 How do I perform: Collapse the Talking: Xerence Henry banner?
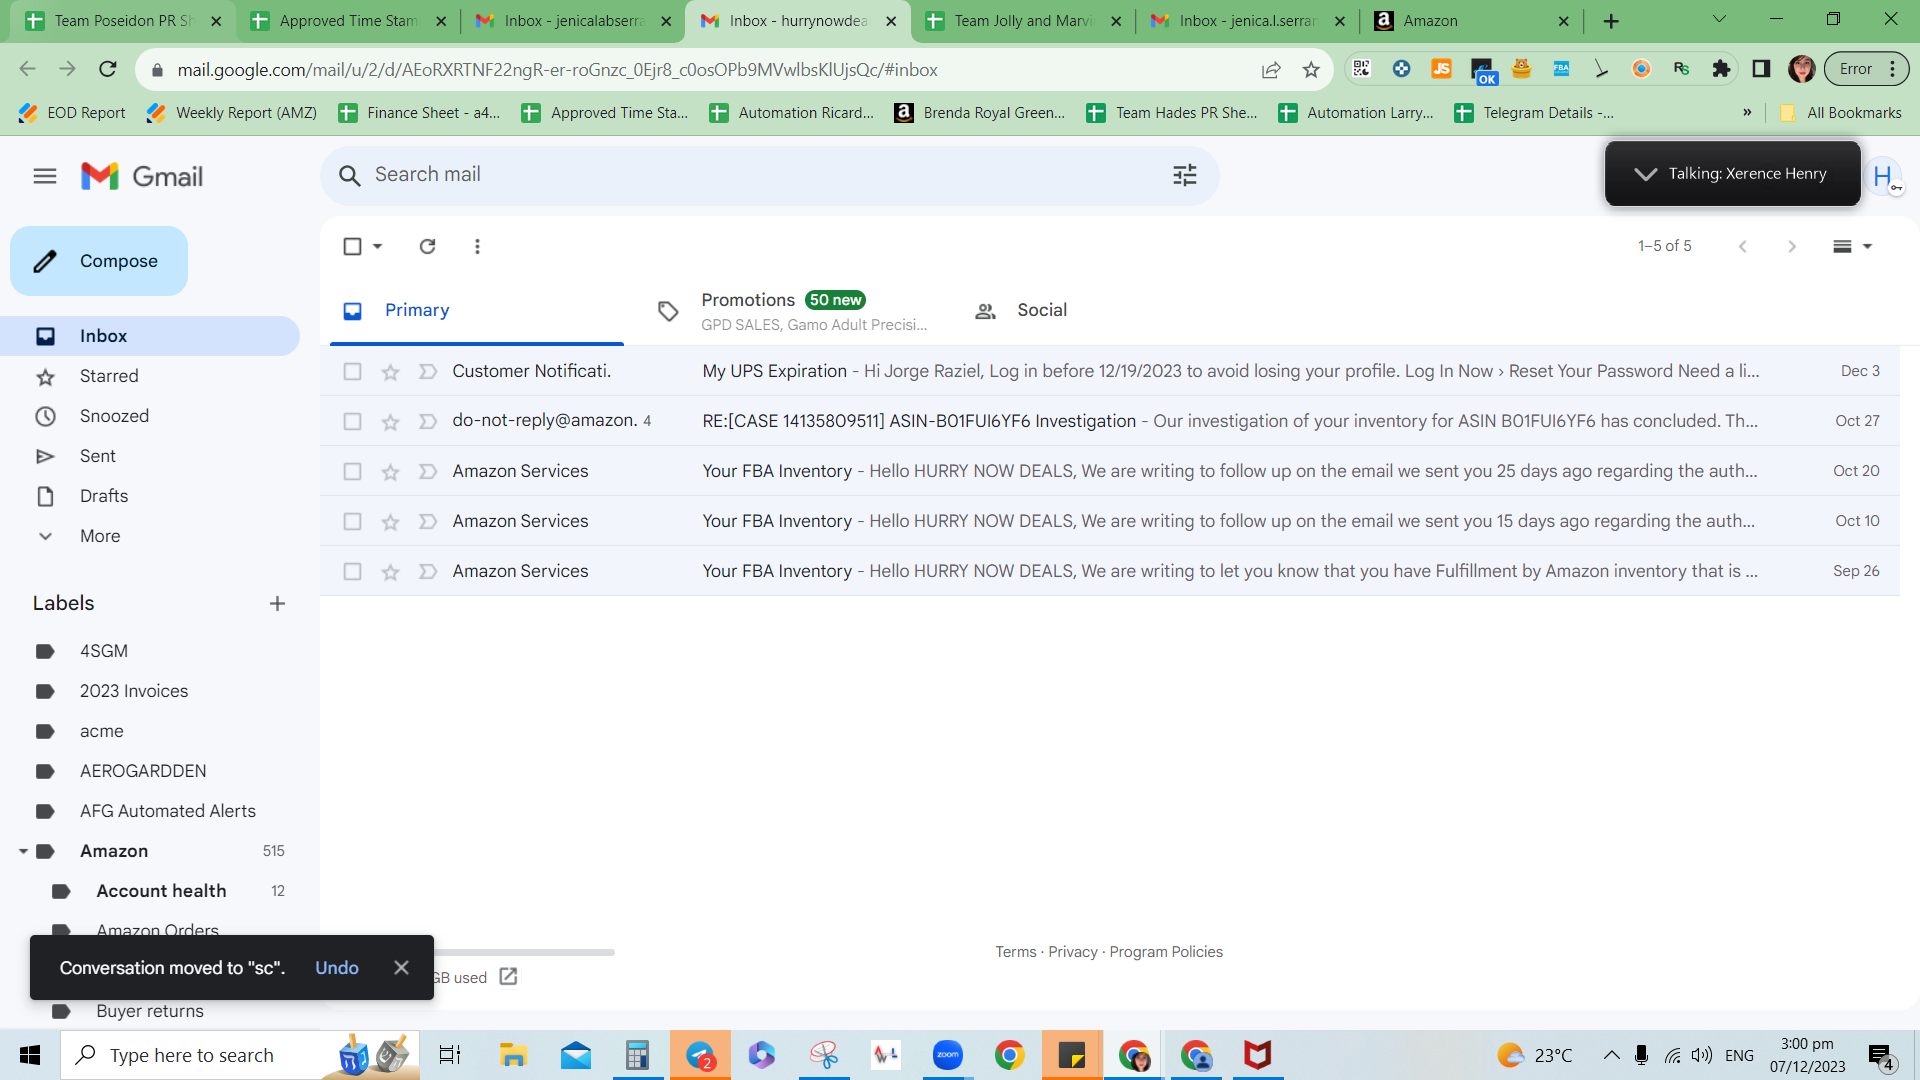[x=1645, y=174]
